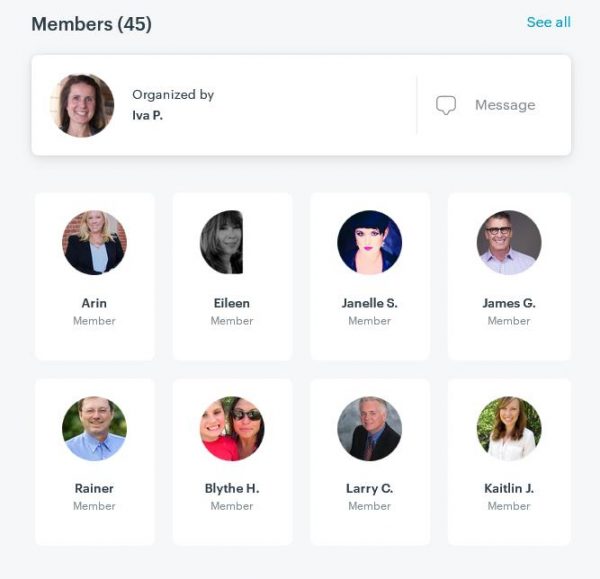
Task: Click the Arin member name
Action: 94,303
